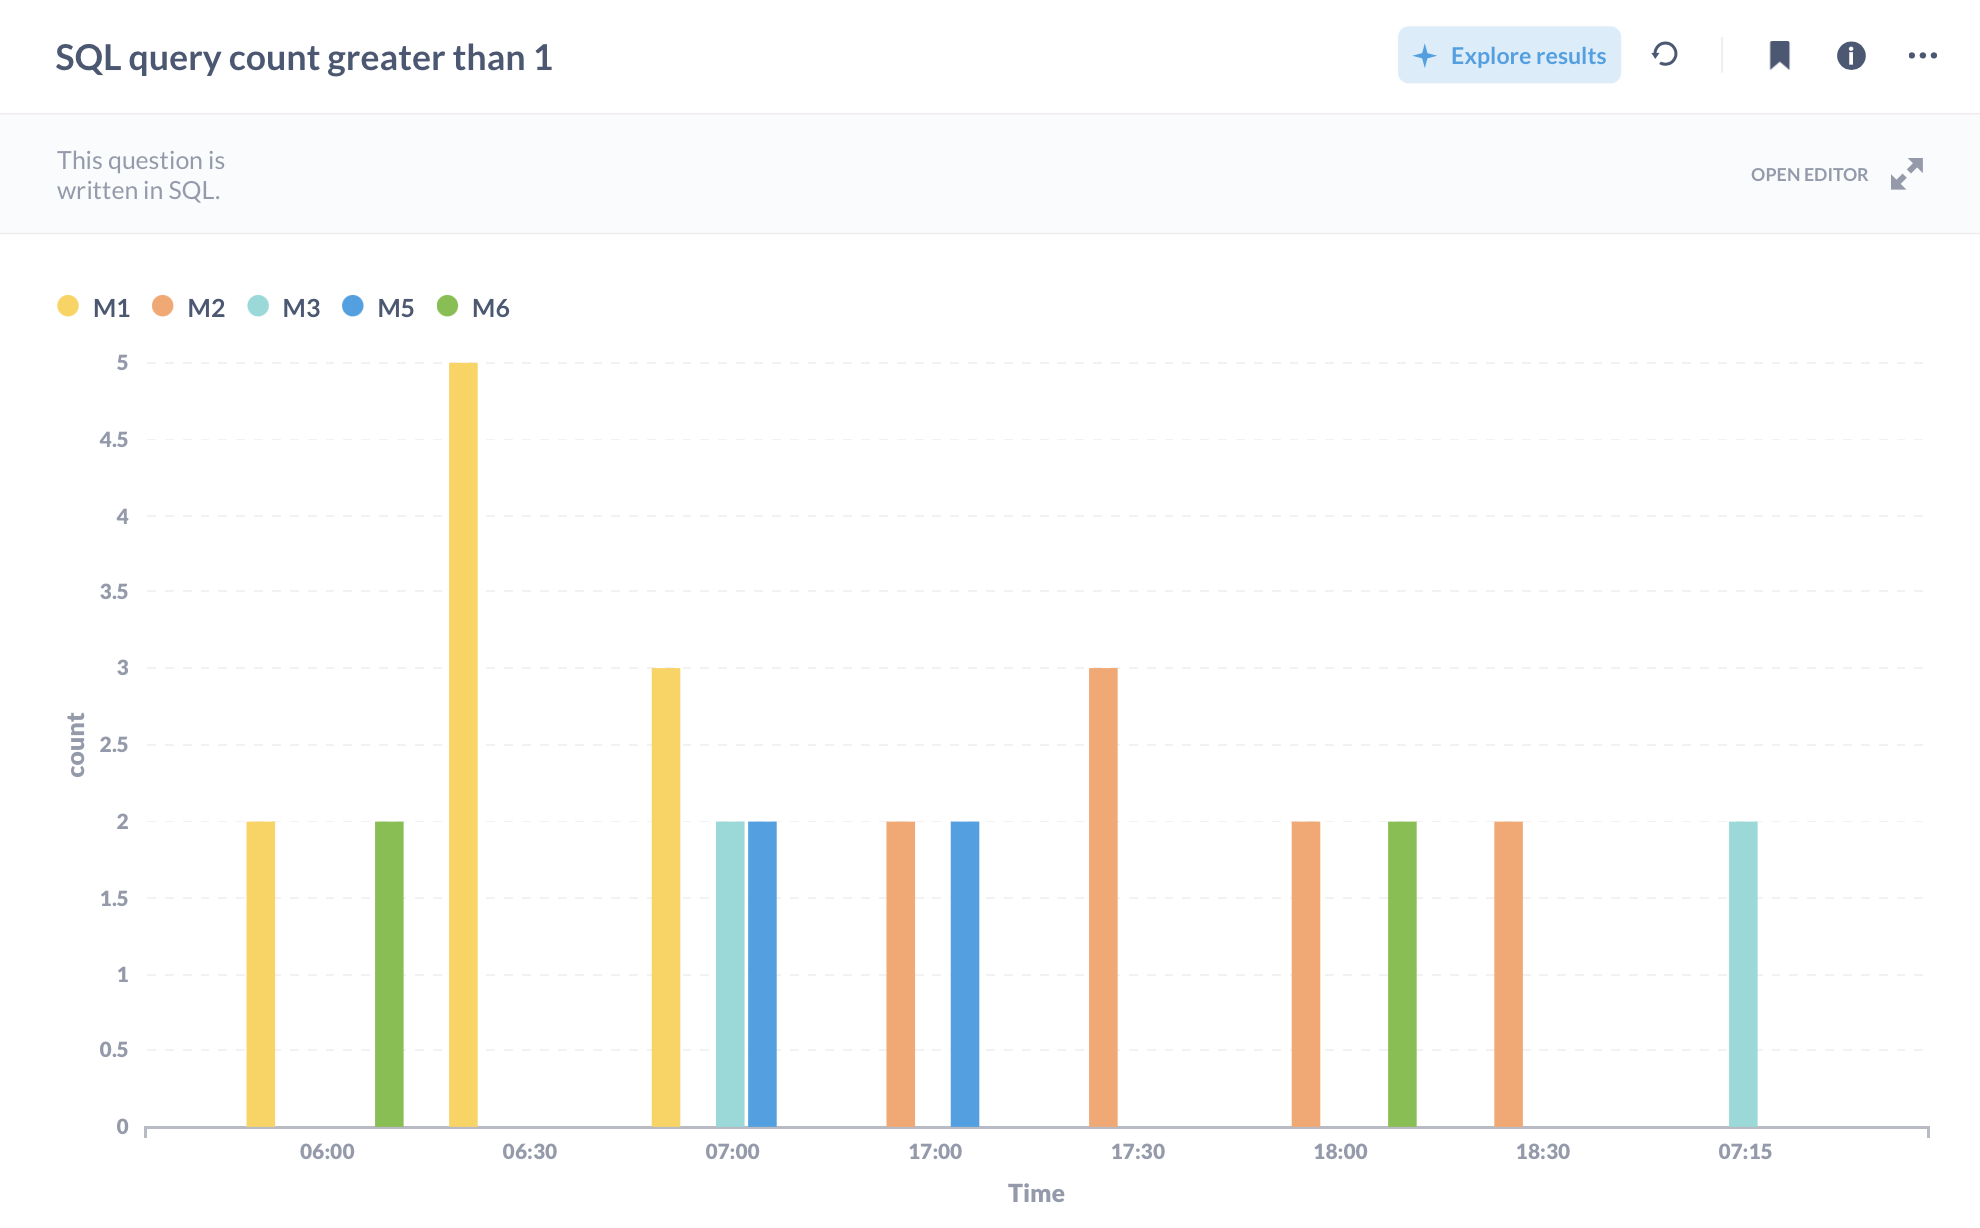Click the 17:30 x-axis tick label
The height and width of the screenshot is (1228, 1980).
click(x=1138, y=1151)
